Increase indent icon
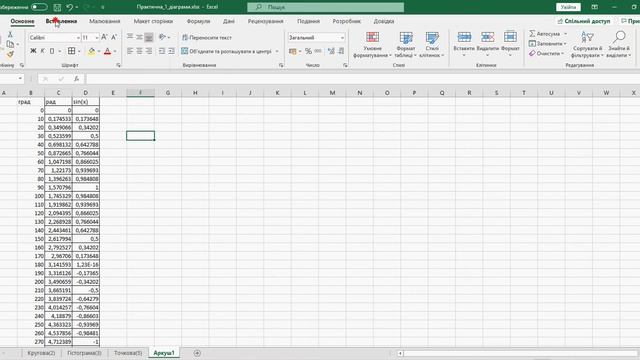The image size is (640, 360). (171, 51)
